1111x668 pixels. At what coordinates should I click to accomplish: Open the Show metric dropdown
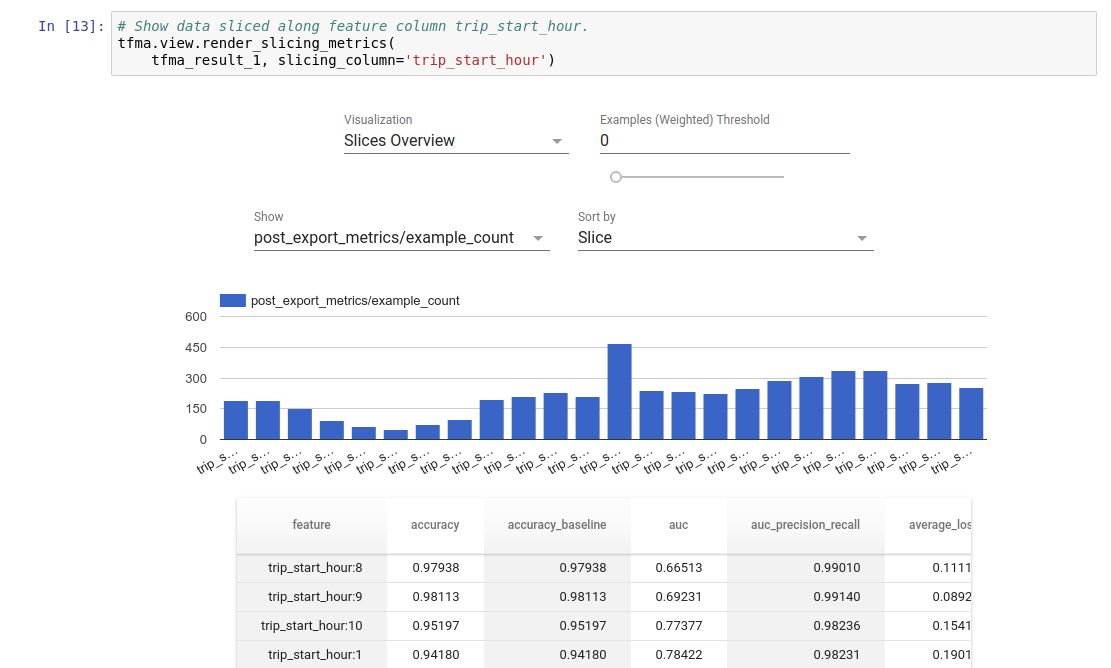[x=400, y=238]
